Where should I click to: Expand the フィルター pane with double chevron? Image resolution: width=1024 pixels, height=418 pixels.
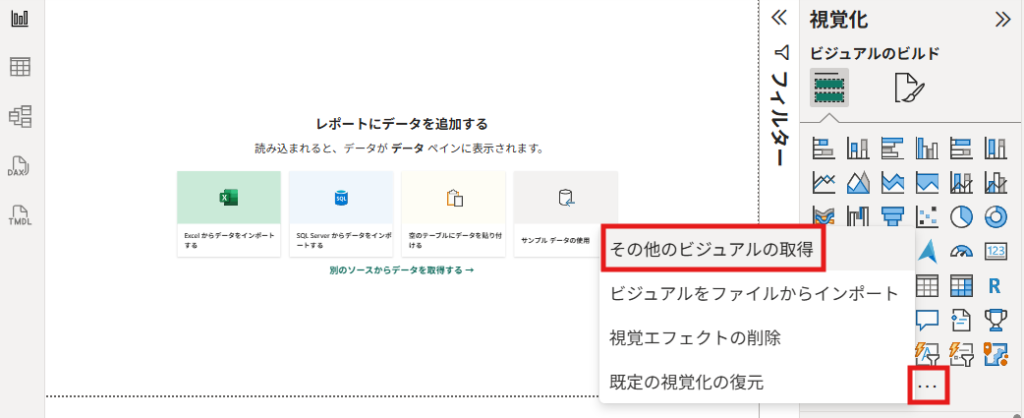point(782,18)
